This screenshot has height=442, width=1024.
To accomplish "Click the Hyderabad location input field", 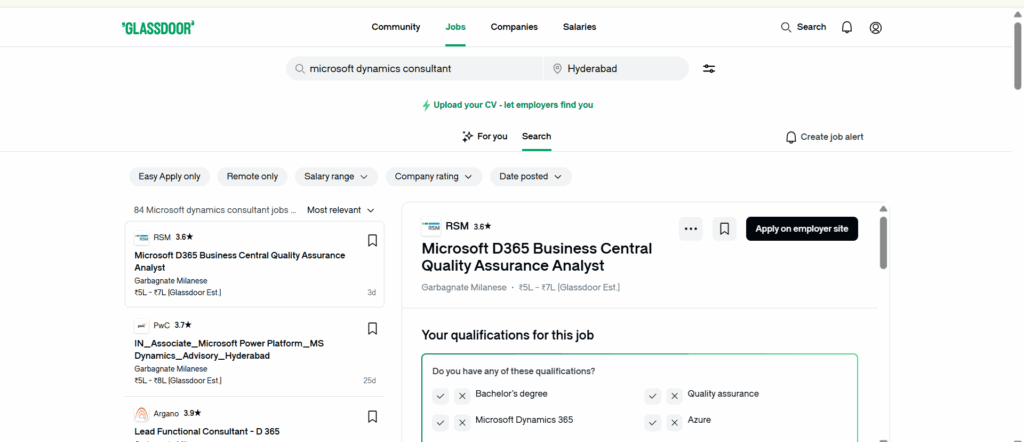I will tap(620, 69).
